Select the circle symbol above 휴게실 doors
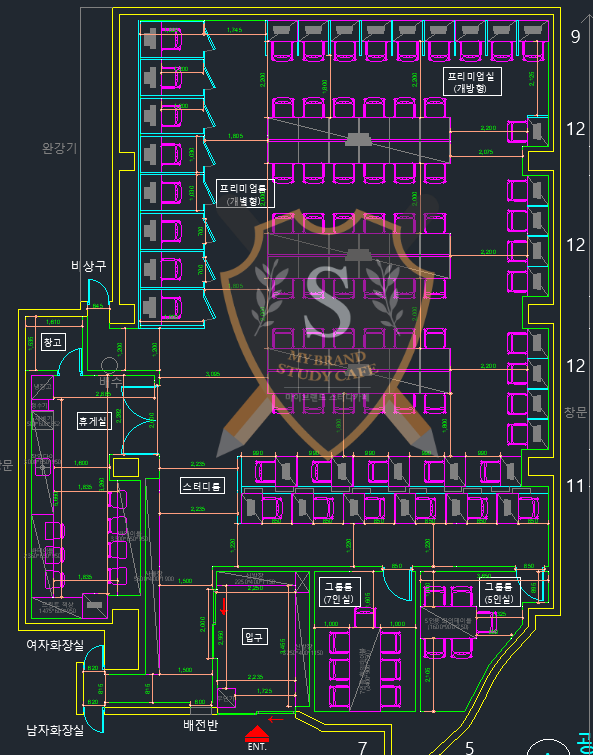 tap(109, 365)
